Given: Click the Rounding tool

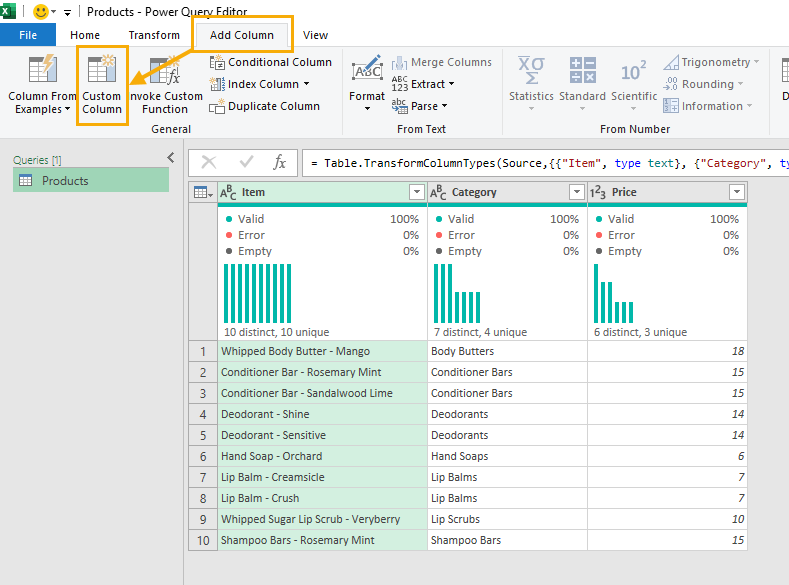Looking at the screenshot, I should (703, 84).
